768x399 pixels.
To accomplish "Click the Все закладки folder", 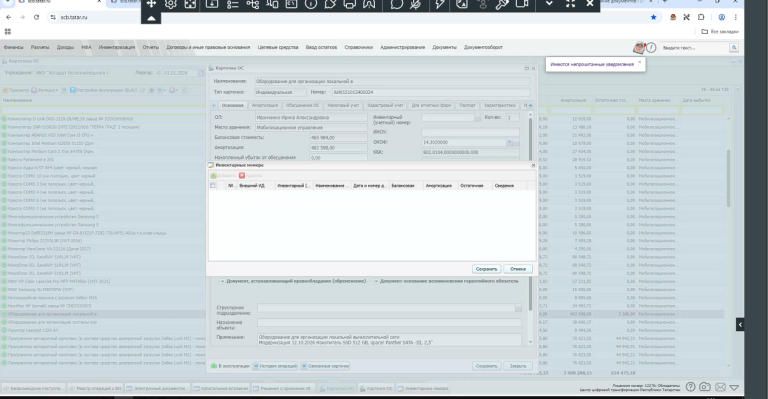I will tap(720, 31).
